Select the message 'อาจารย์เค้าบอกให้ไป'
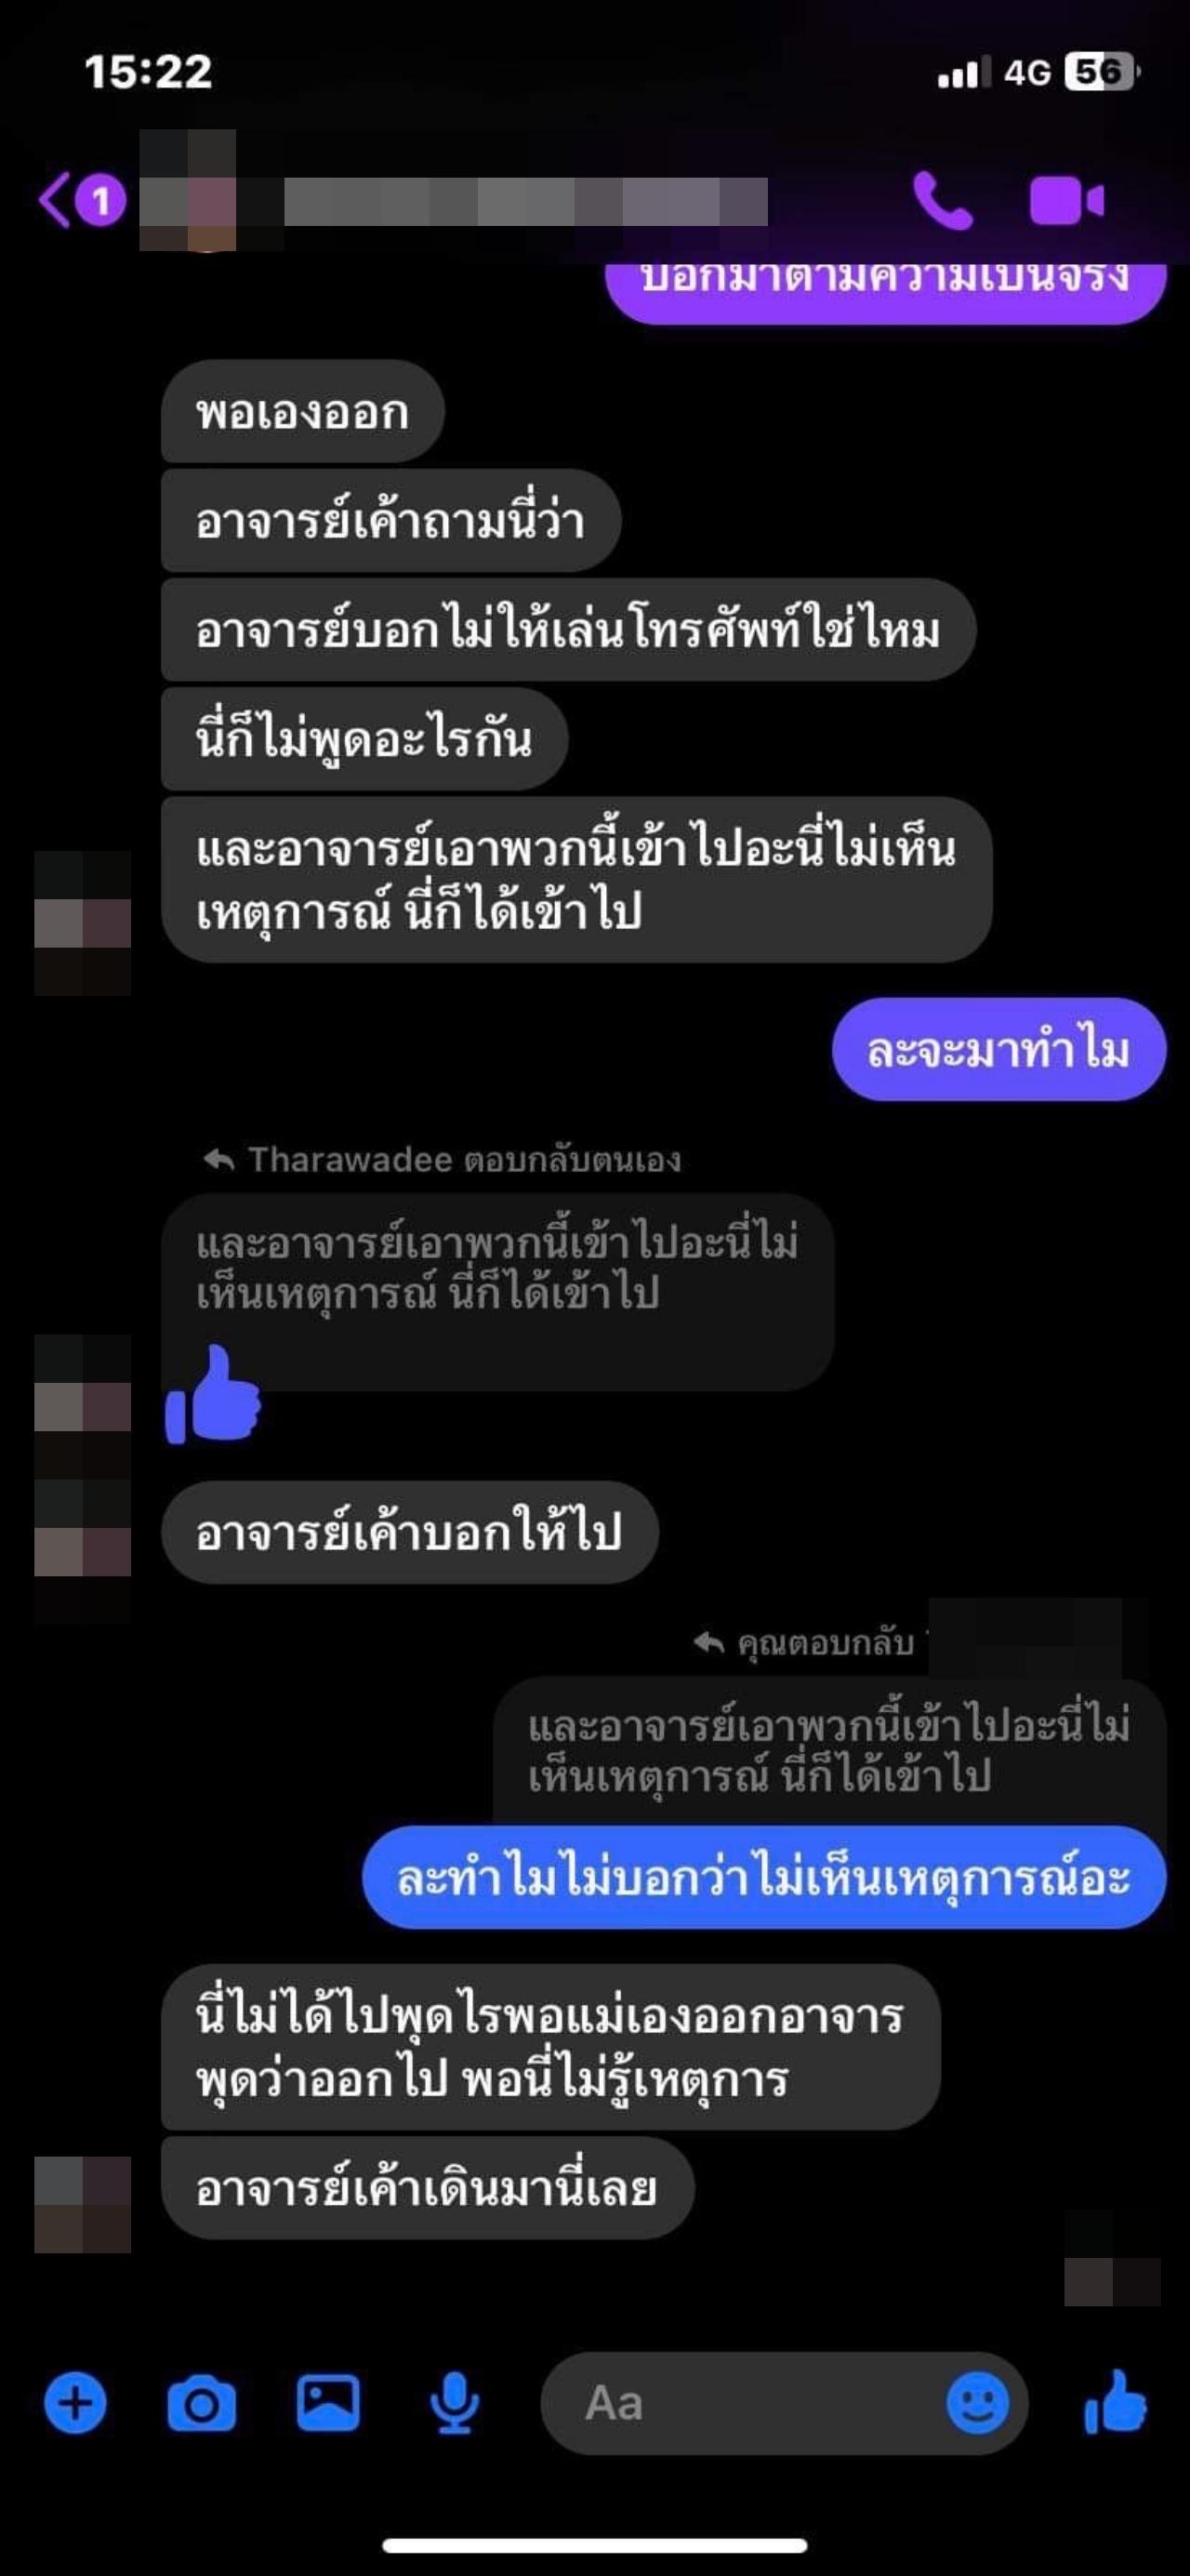This screenshot has width=1190, height=2576. point(410,1532)
